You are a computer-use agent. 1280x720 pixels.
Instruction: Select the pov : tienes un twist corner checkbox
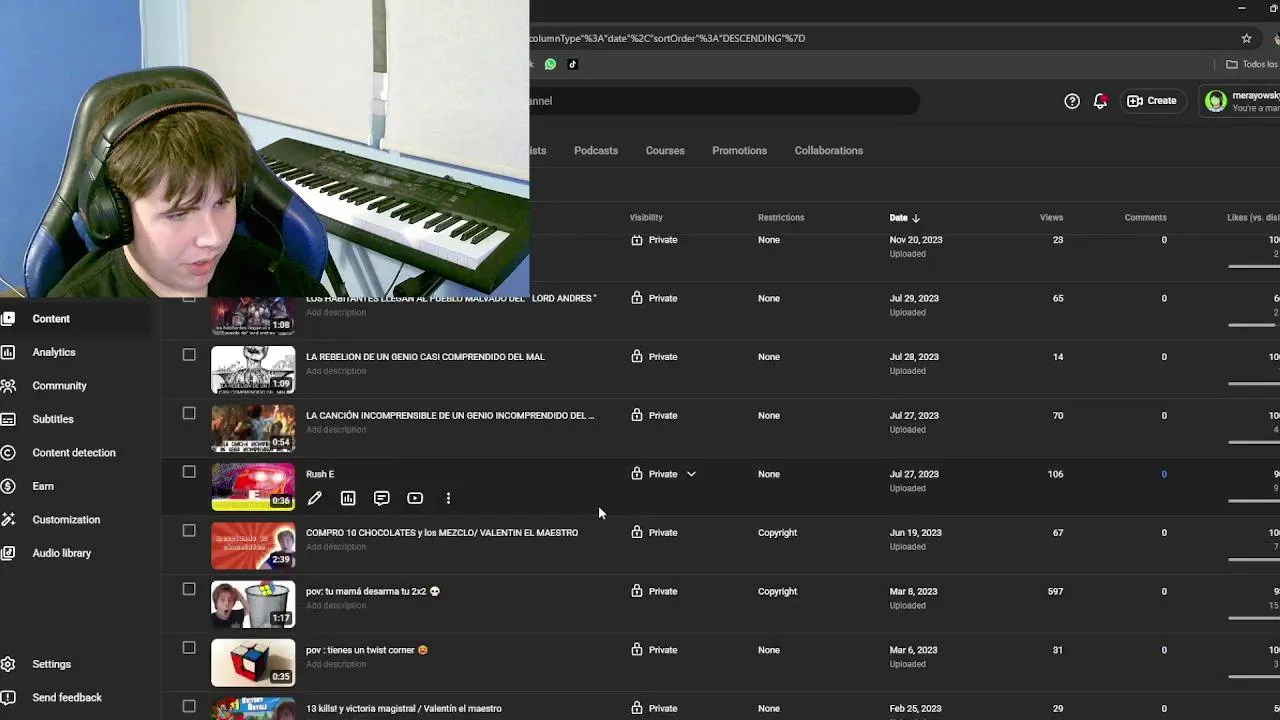pyautogui.click(x=189, y=647)
